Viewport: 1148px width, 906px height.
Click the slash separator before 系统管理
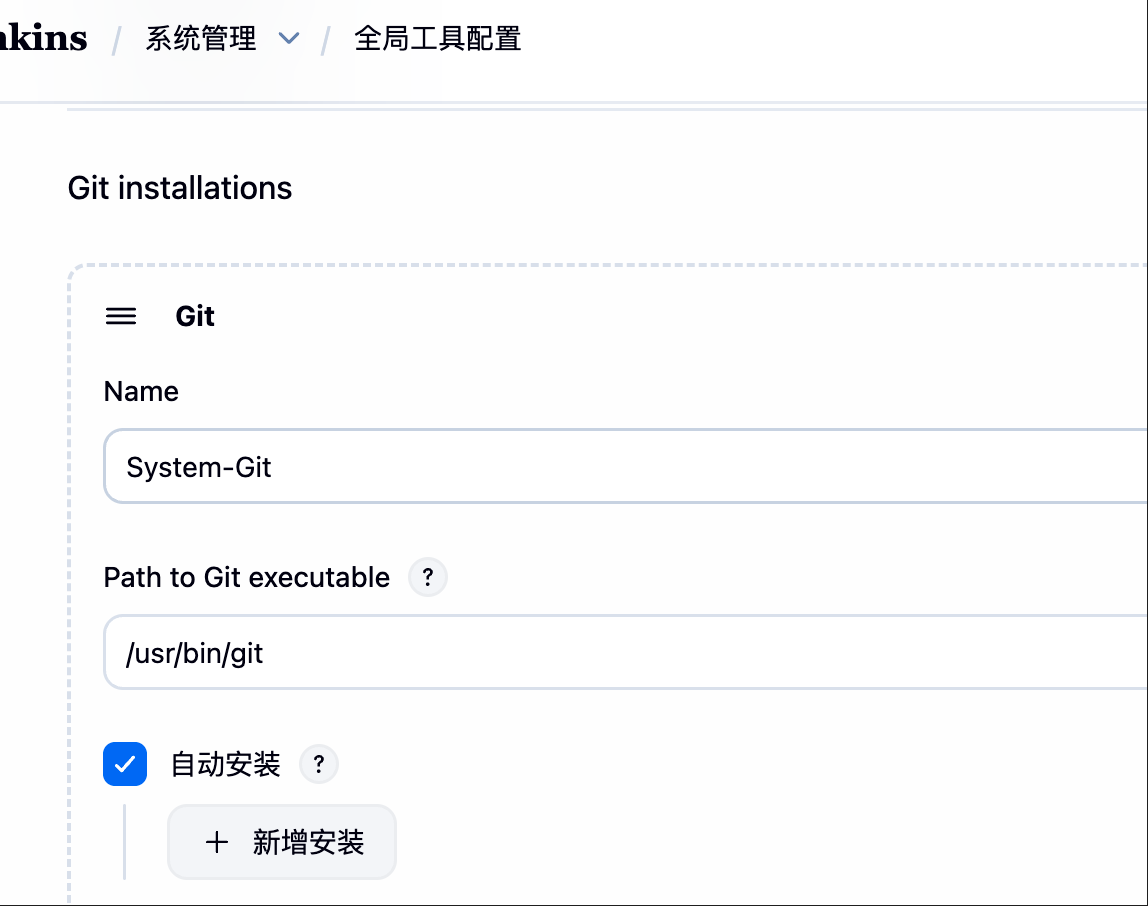(117, 40)
